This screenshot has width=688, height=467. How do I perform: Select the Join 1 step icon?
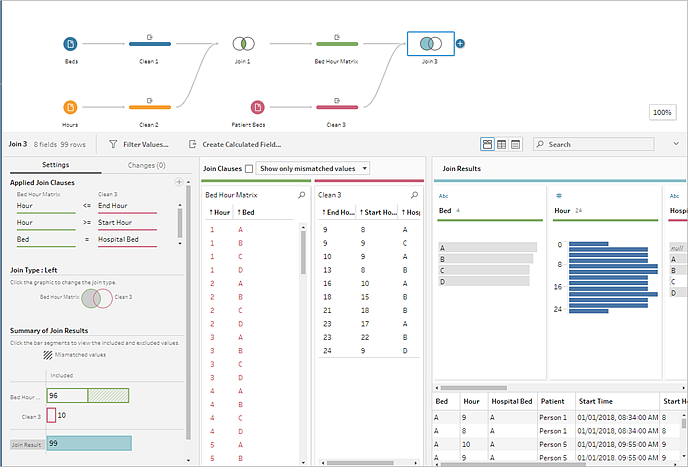coord(243,43)
